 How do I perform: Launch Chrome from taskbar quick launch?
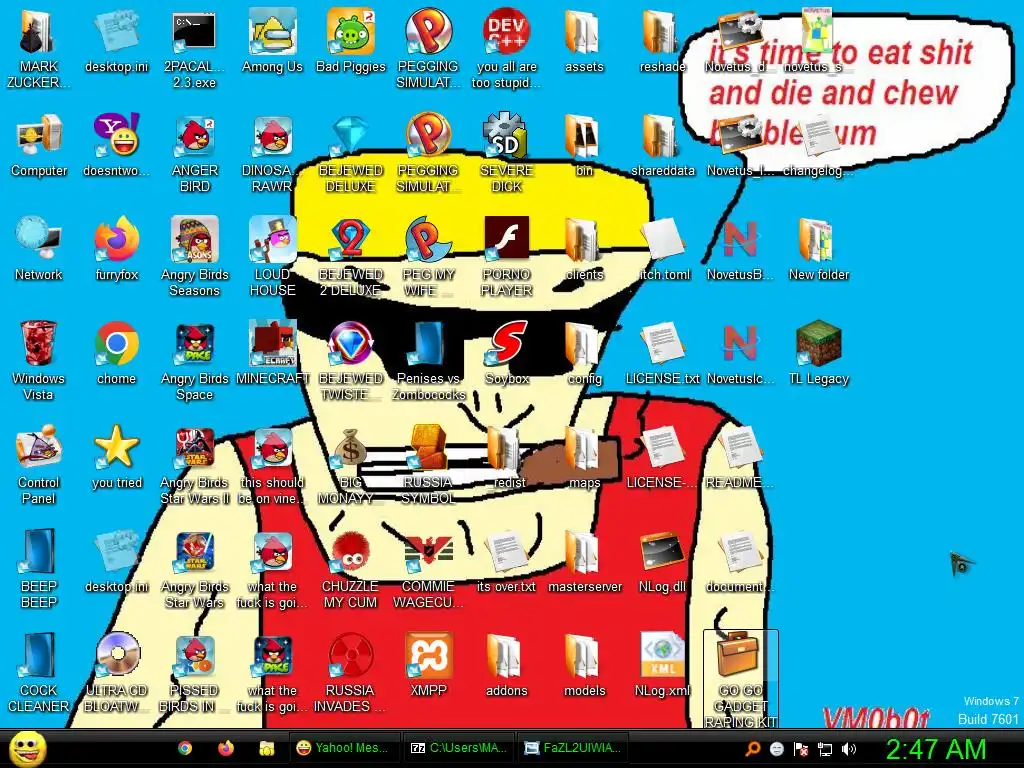click(x=185, y=748)
